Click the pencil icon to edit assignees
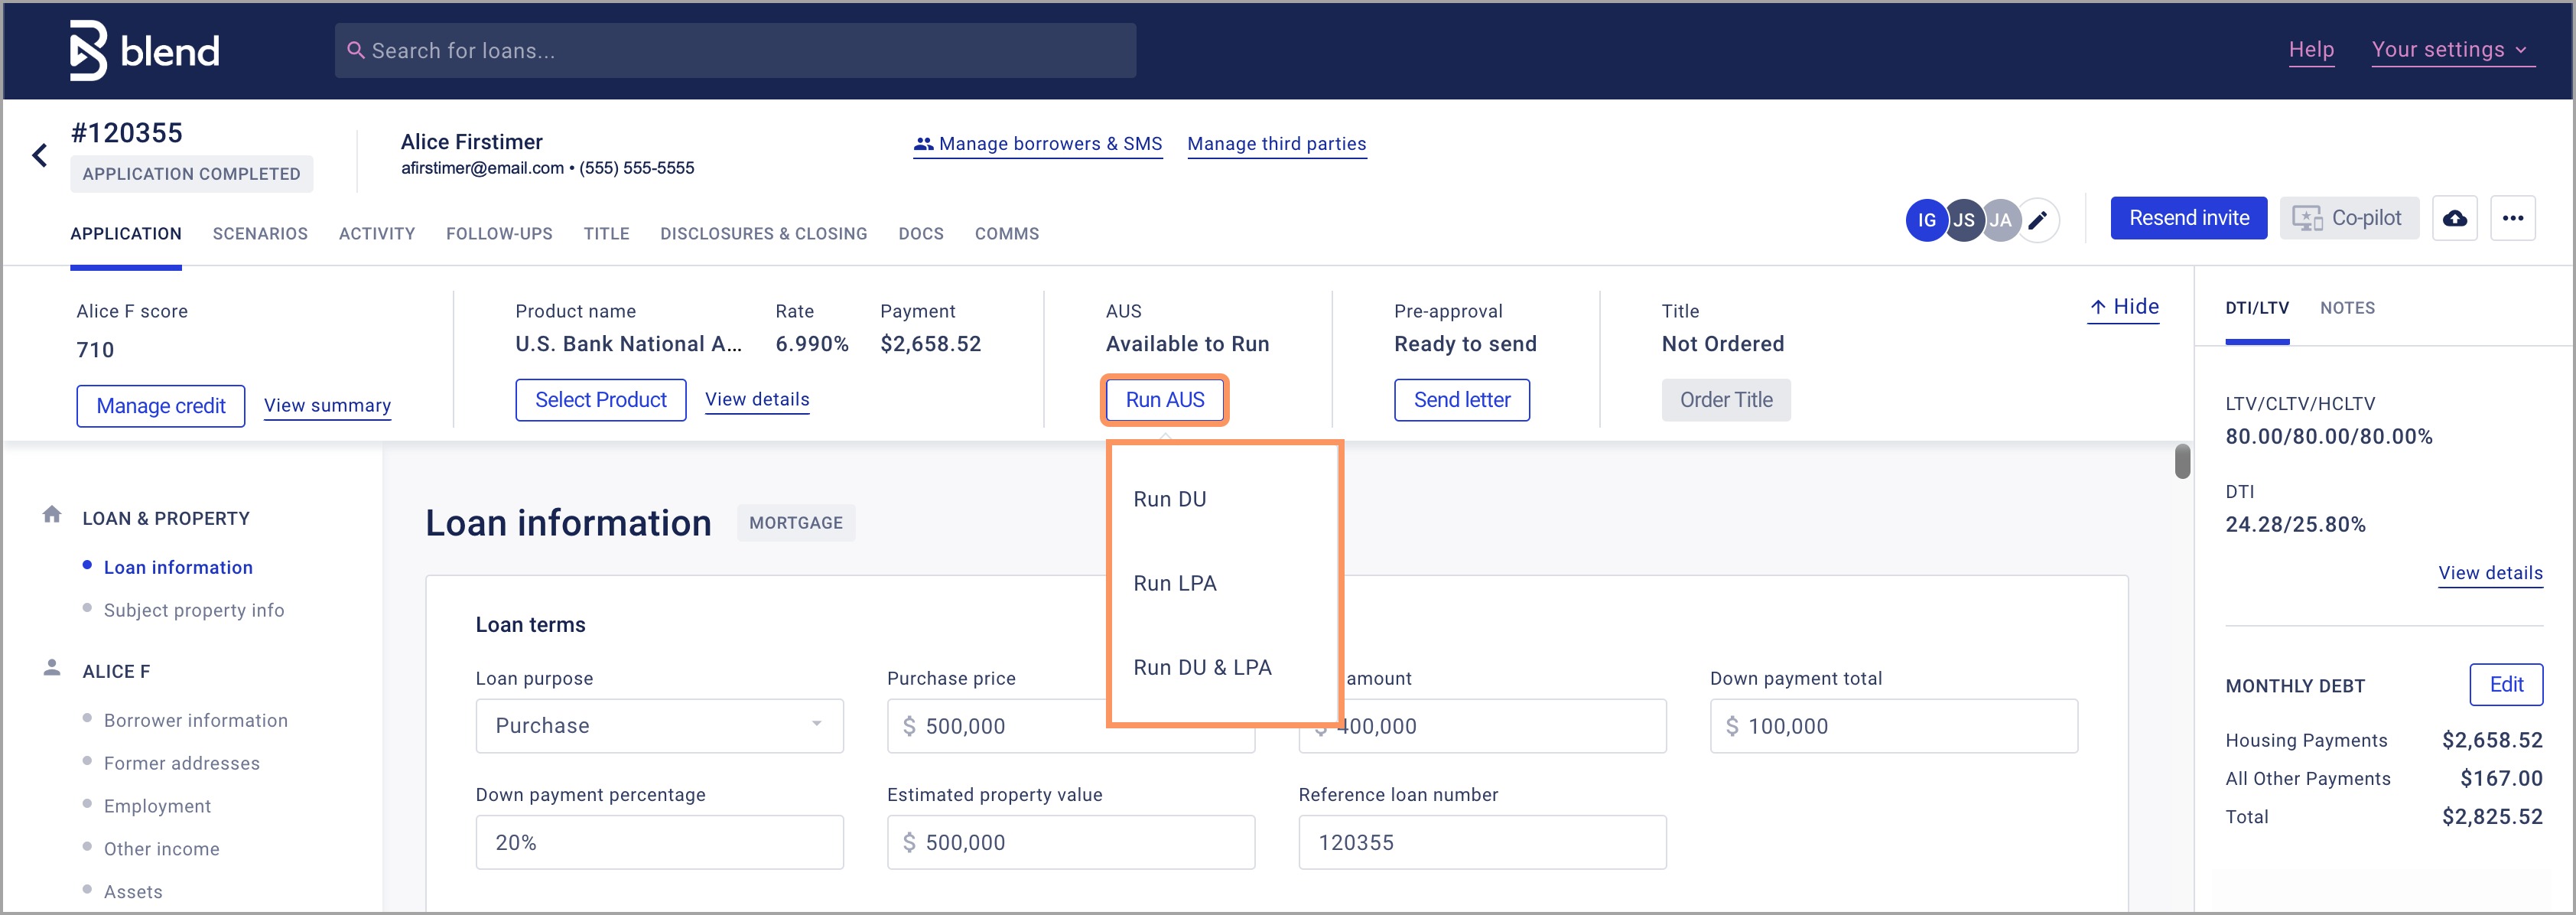This screenshot has height=915, width=2576. pyautogui.click(x=2037, y=220)
